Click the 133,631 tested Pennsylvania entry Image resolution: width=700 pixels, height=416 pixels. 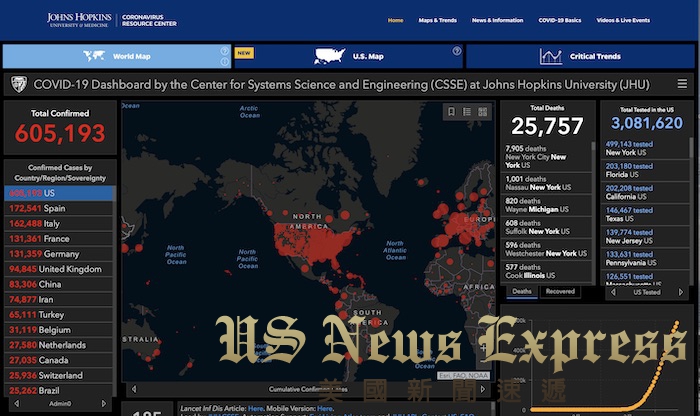645,258
